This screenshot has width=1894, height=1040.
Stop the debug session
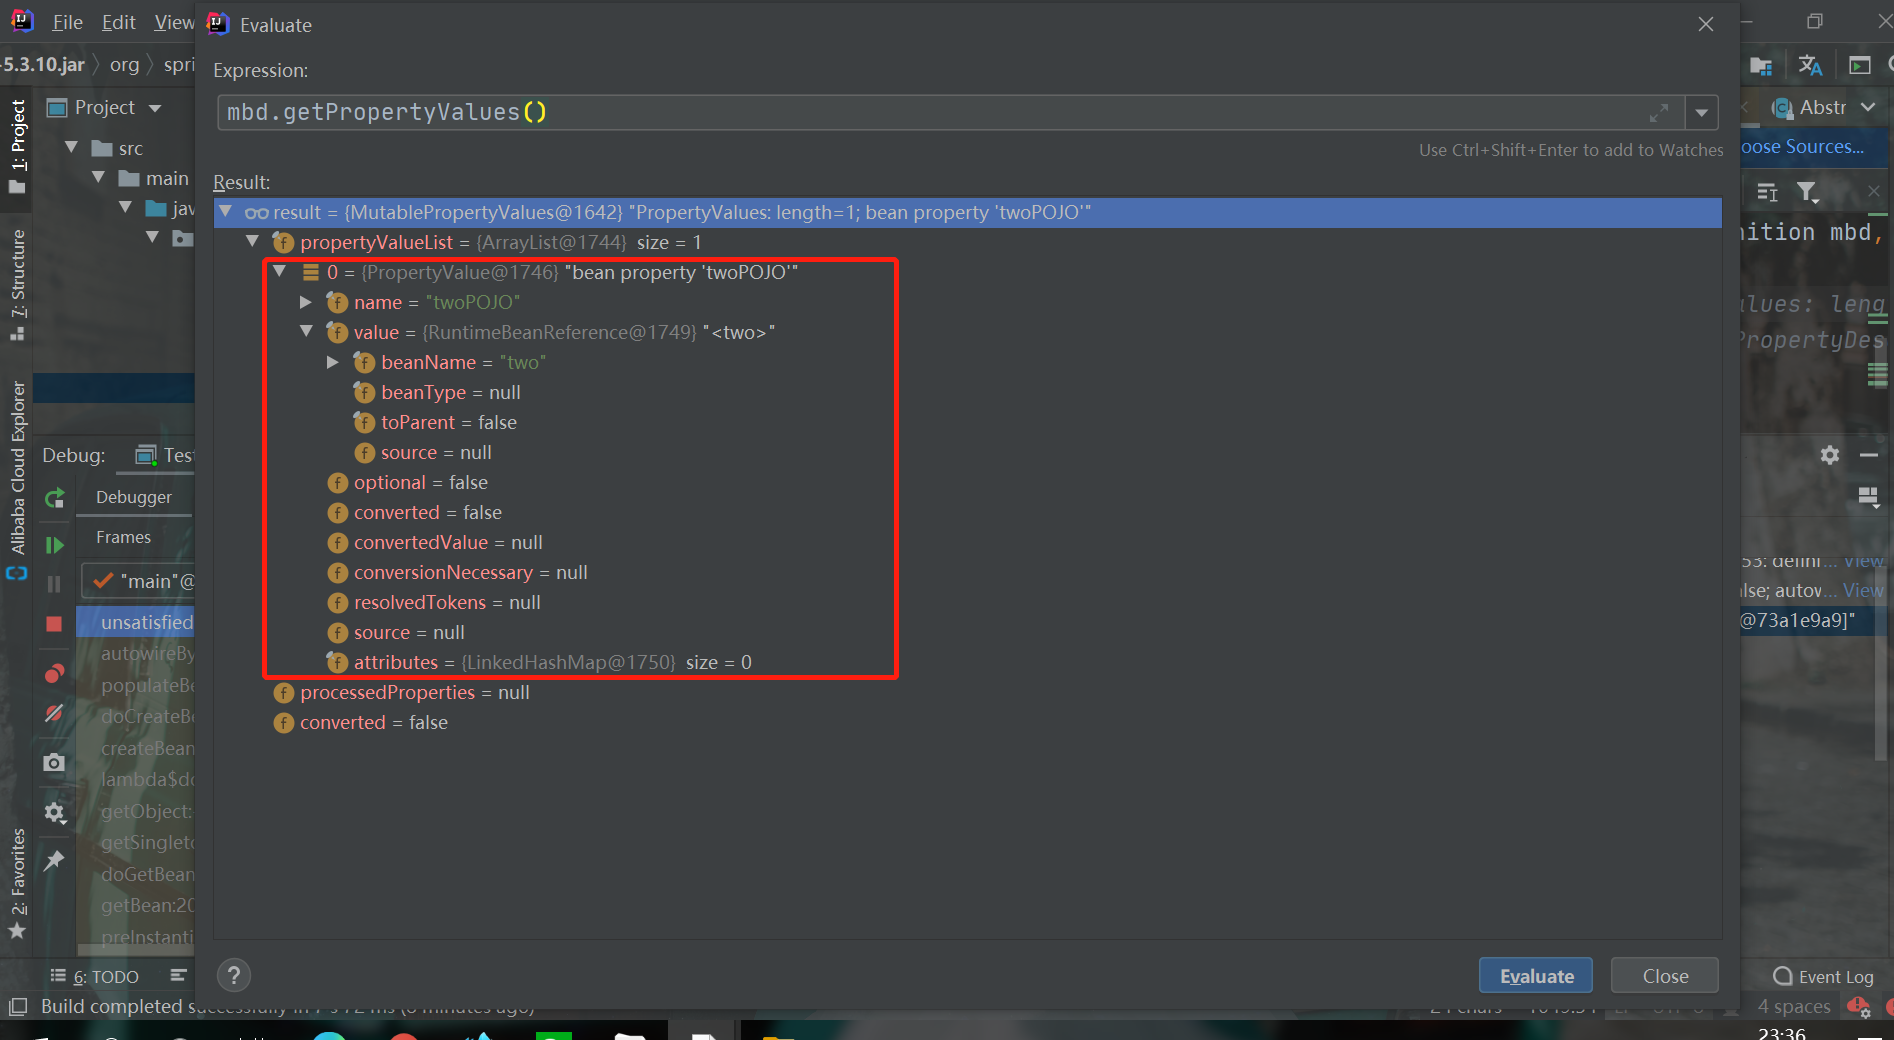pos(55,624)
